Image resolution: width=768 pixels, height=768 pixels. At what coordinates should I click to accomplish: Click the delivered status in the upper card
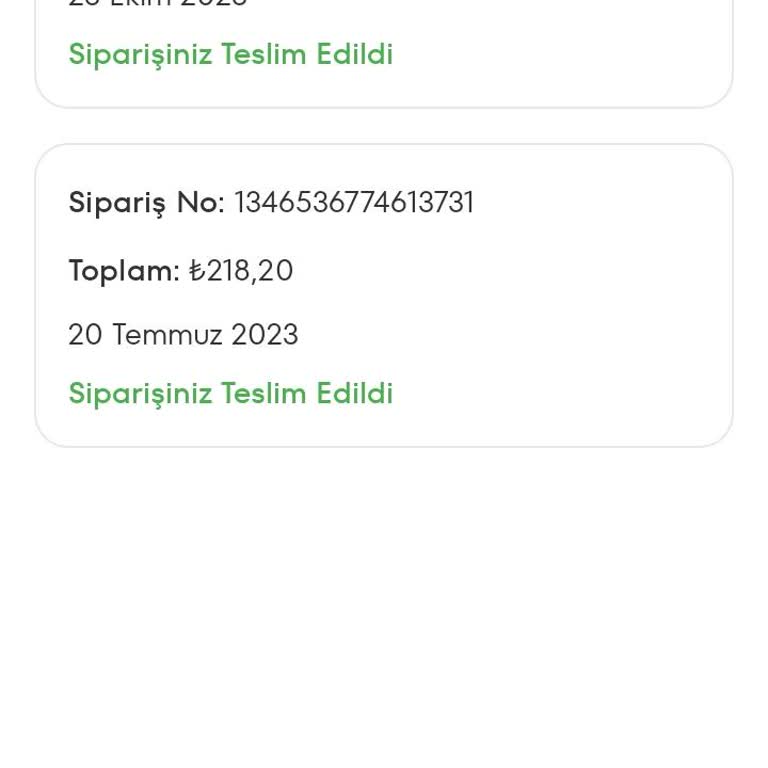[230, 54]
